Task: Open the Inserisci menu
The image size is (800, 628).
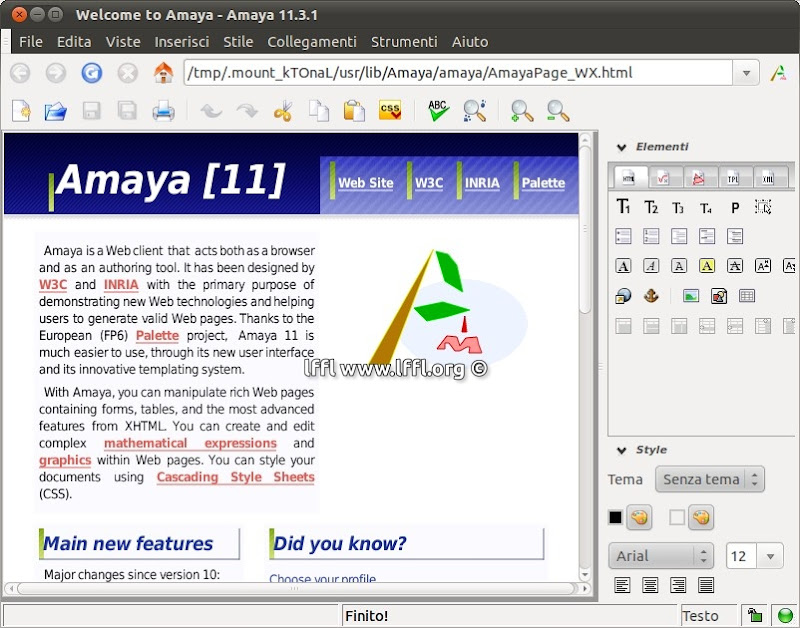Action: click(x=182, y=42)
